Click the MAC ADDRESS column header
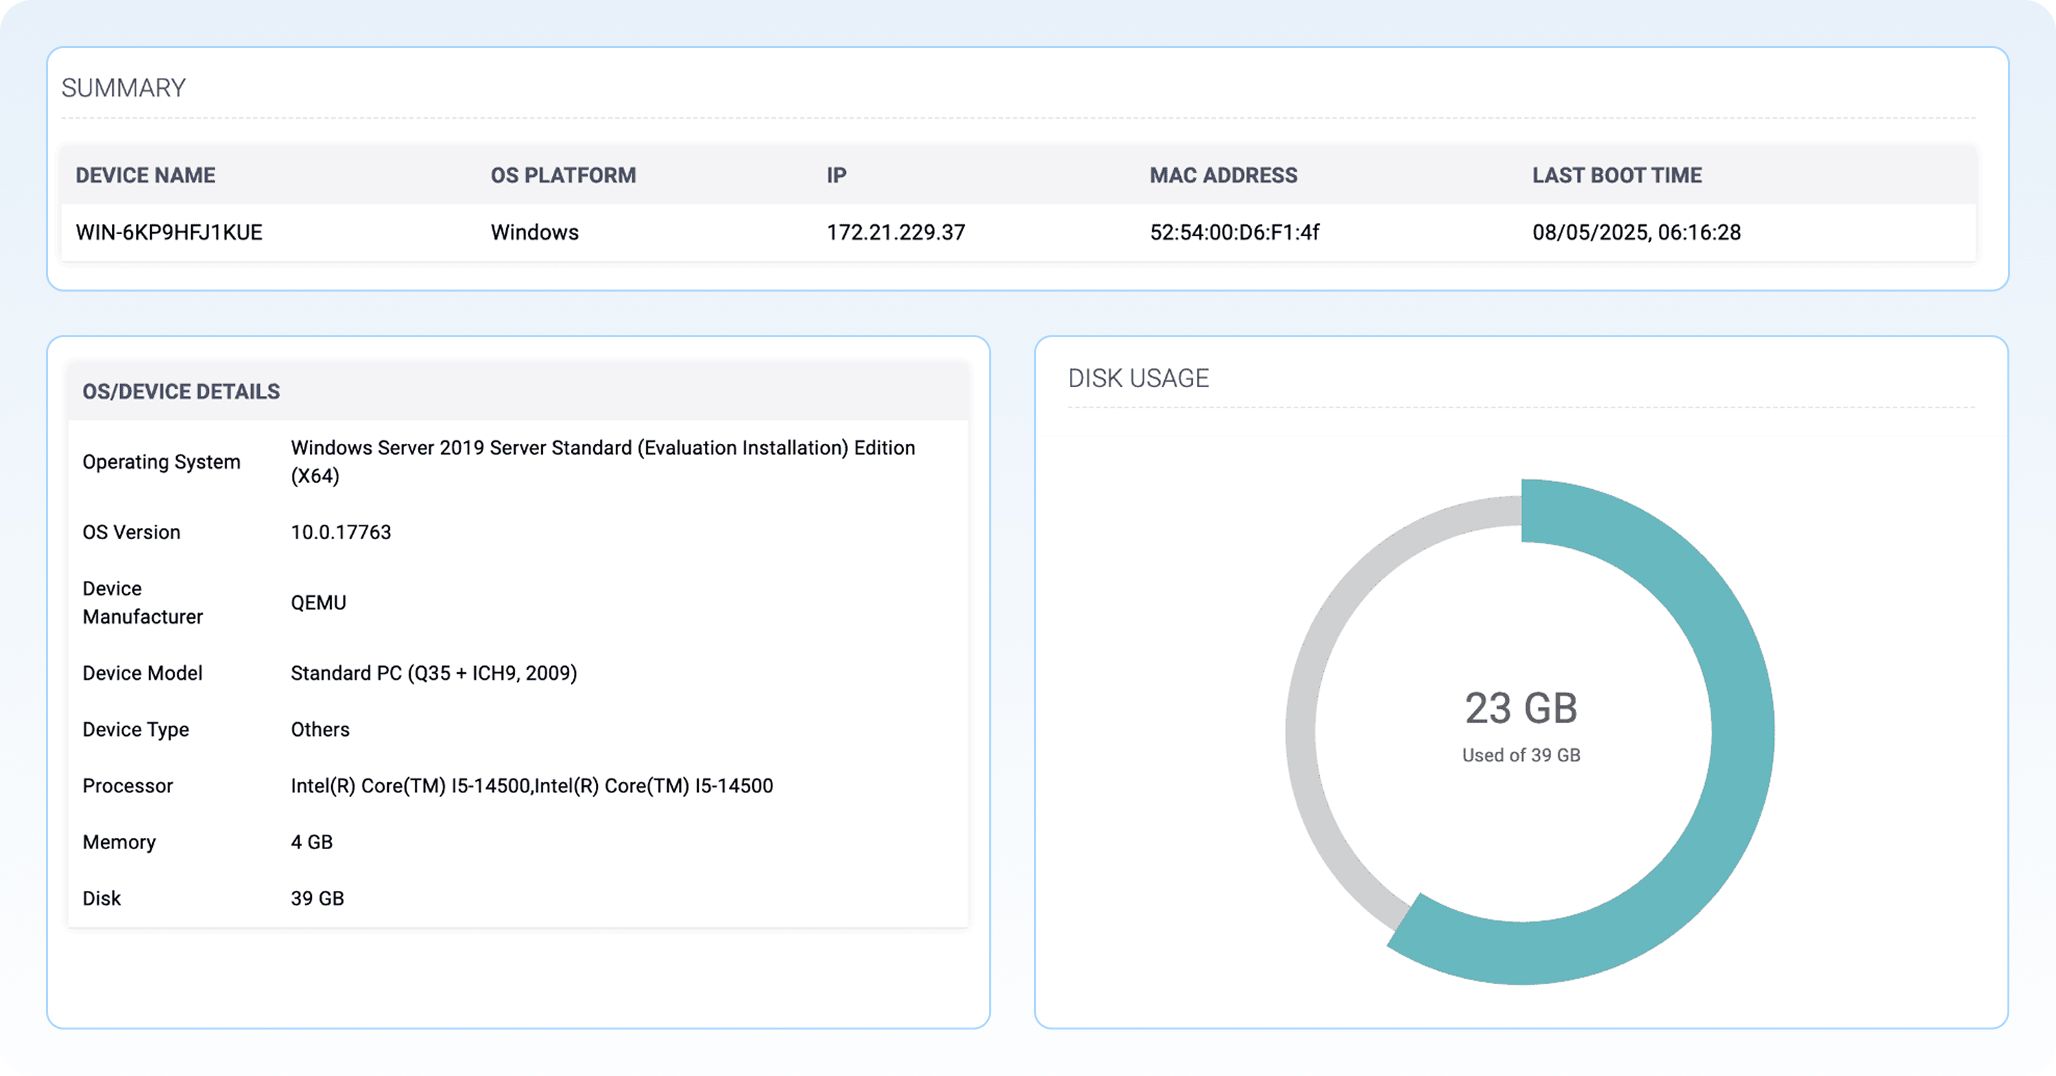The image size is (2056, 1076). [x=1223, y=175]
